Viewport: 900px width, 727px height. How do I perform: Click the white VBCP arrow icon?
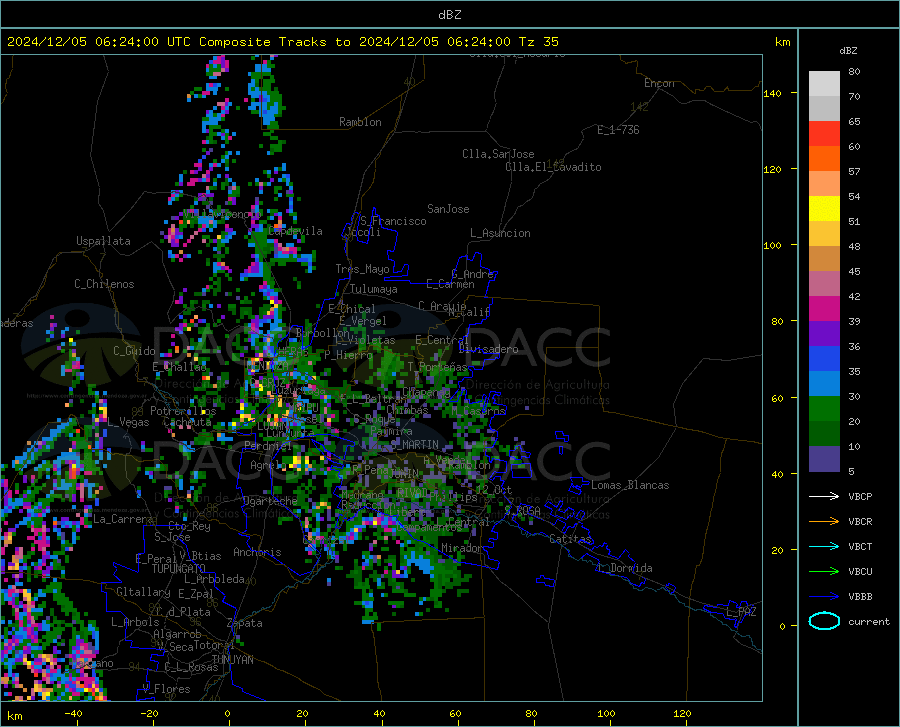point(824,496)
